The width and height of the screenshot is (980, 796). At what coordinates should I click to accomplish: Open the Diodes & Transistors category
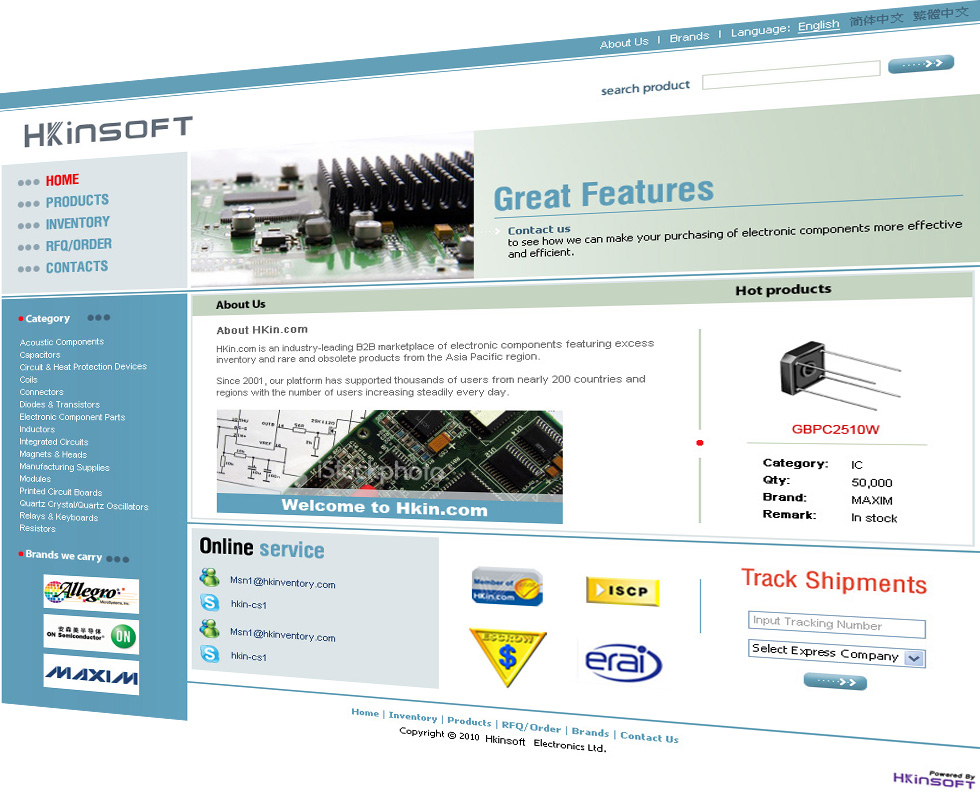(x=59, y=404)
